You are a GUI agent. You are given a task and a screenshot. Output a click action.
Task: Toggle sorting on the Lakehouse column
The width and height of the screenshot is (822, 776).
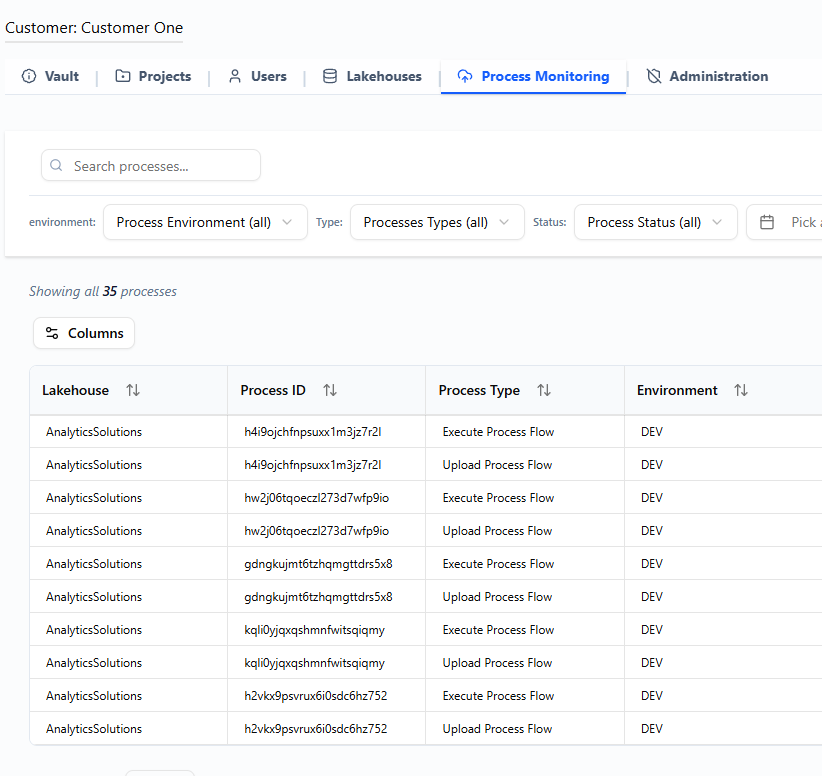point(132,390)
